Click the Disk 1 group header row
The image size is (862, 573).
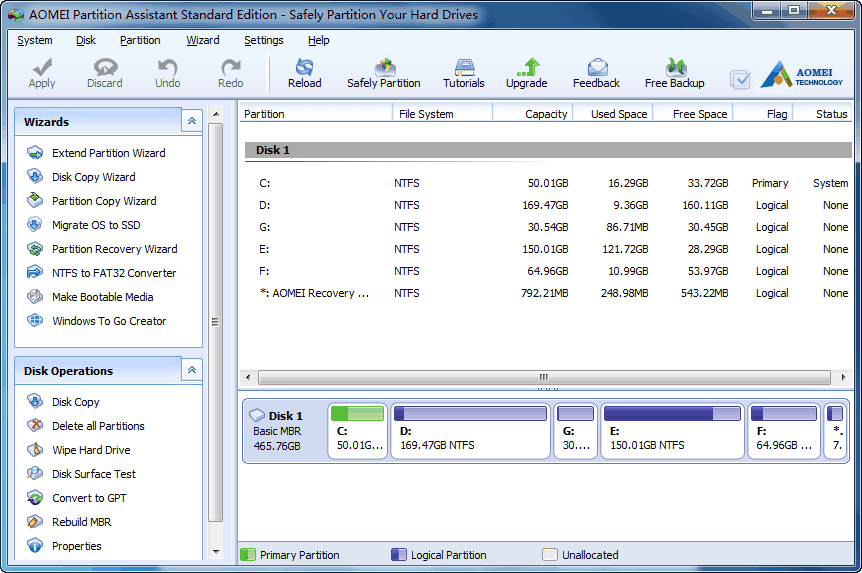(x=548, y=150)
